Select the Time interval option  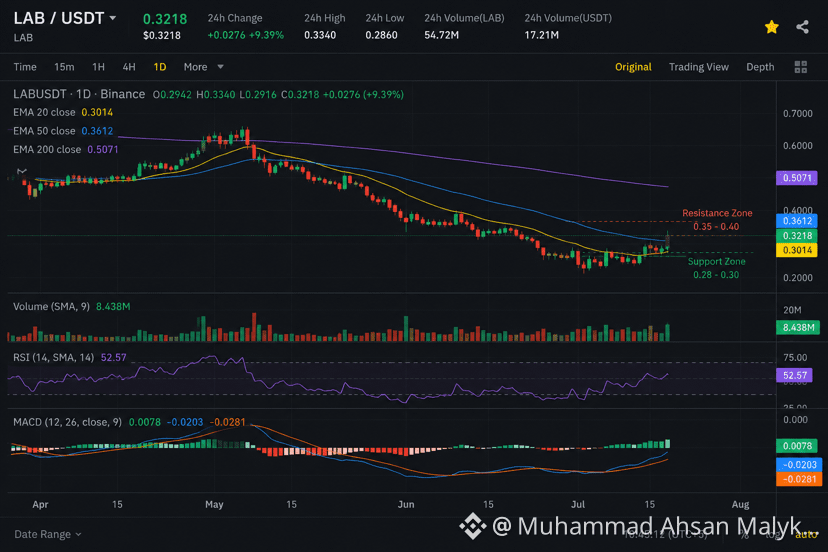click(x=25, y=67)
